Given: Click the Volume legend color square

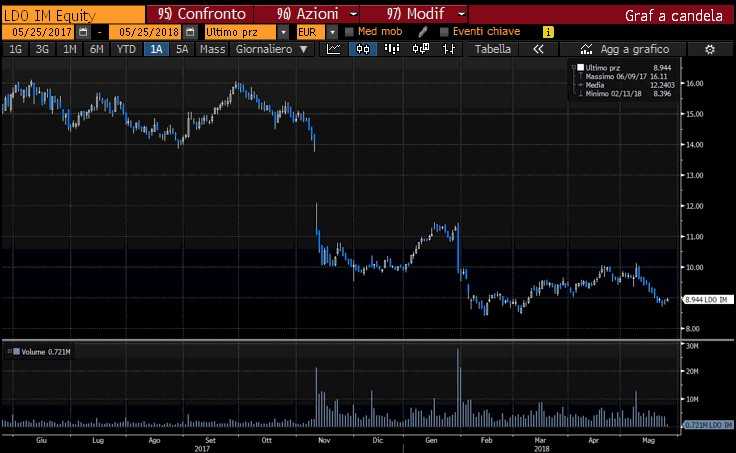Looking at the screenshot, I should click(x=16, y=351).
